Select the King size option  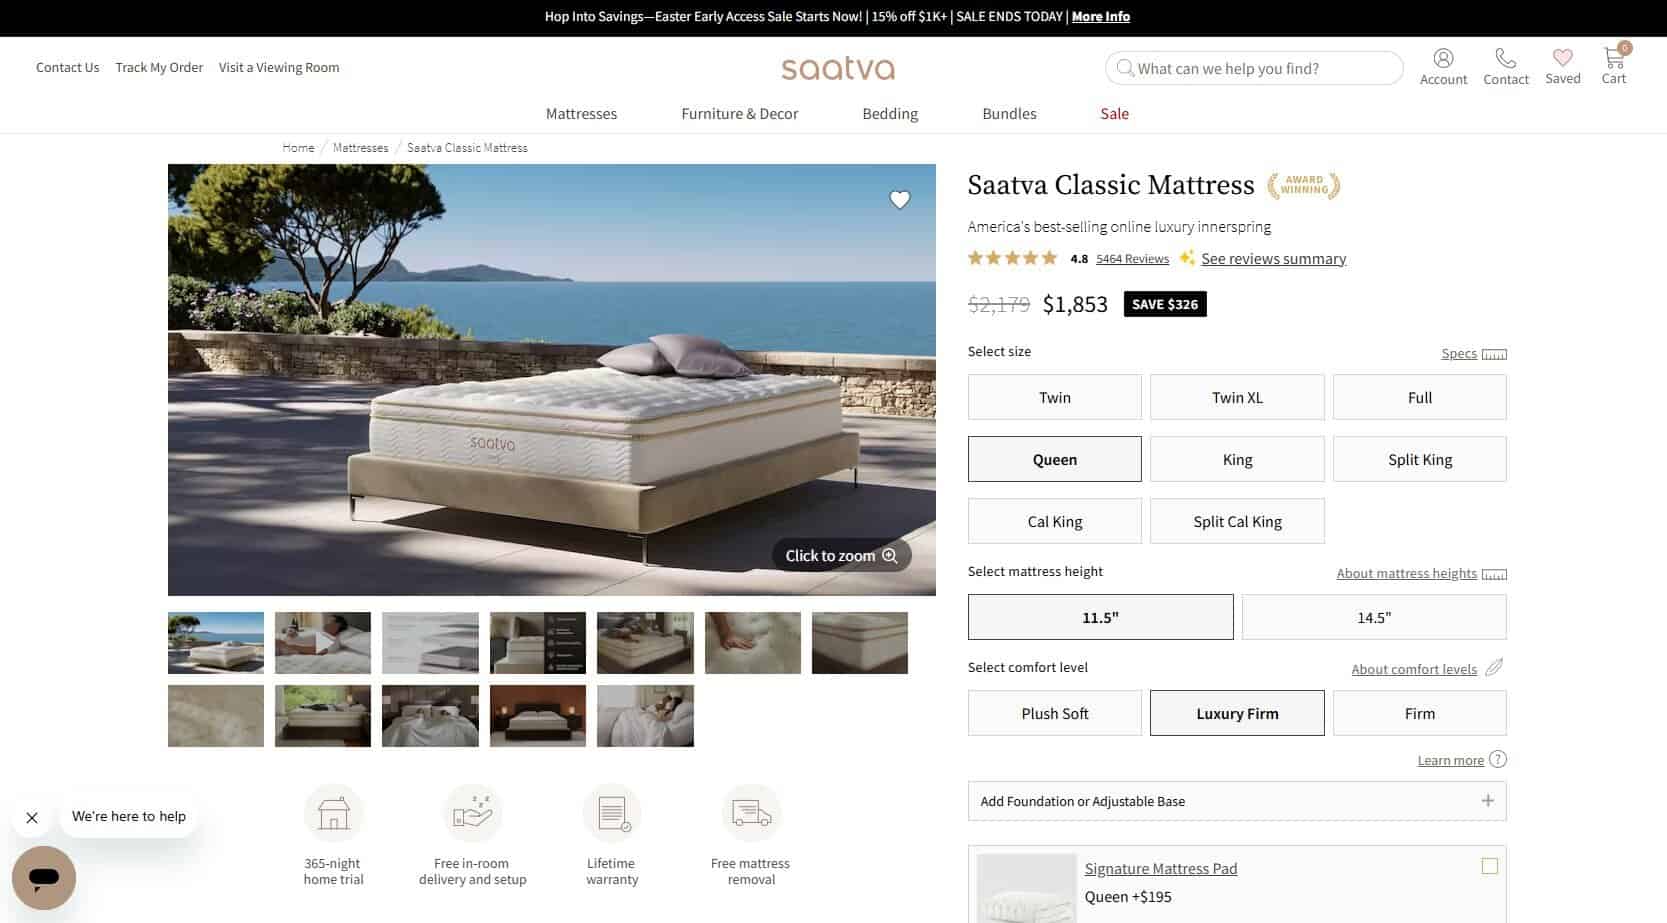[x=1237, y=459]
